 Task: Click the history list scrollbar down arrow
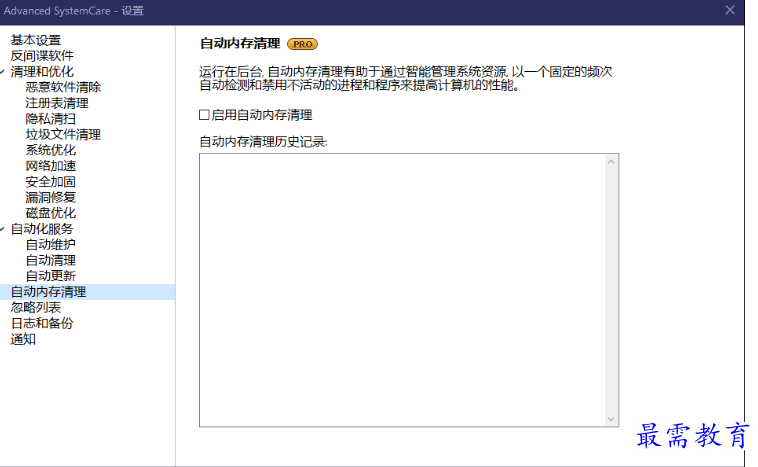[x=611, y=419]
